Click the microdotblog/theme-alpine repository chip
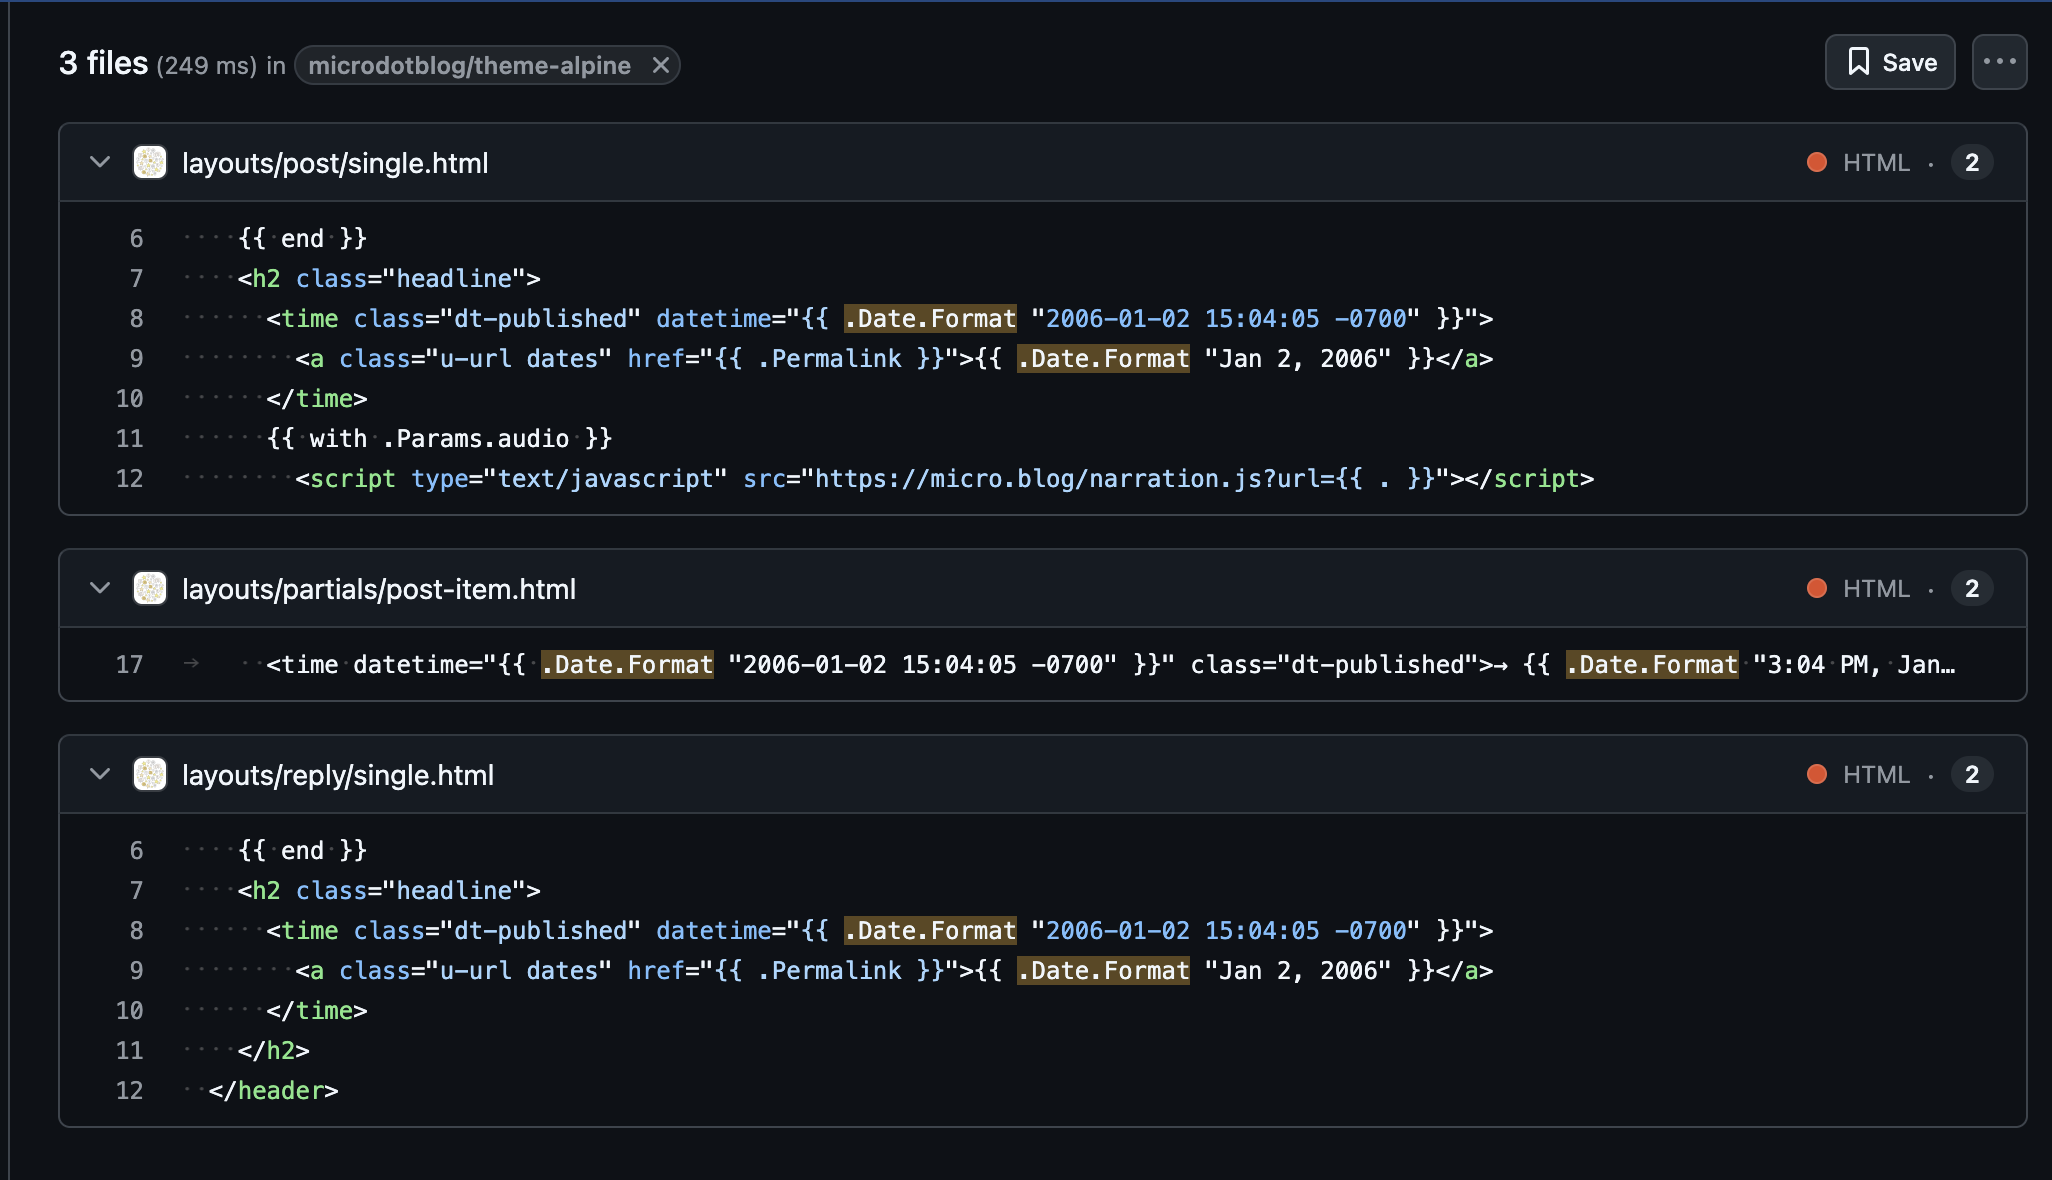Image resolution: width=2052 pixels, height=1180 pixels. [469, 65]
